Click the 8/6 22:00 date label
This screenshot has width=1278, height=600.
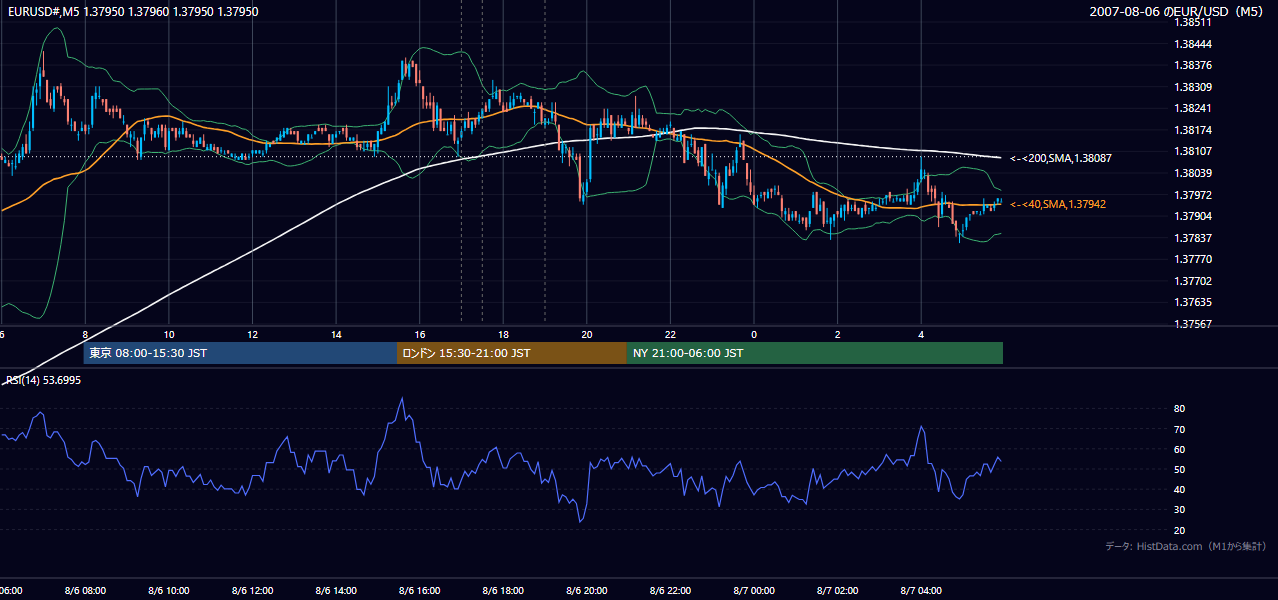pos(670,591)
